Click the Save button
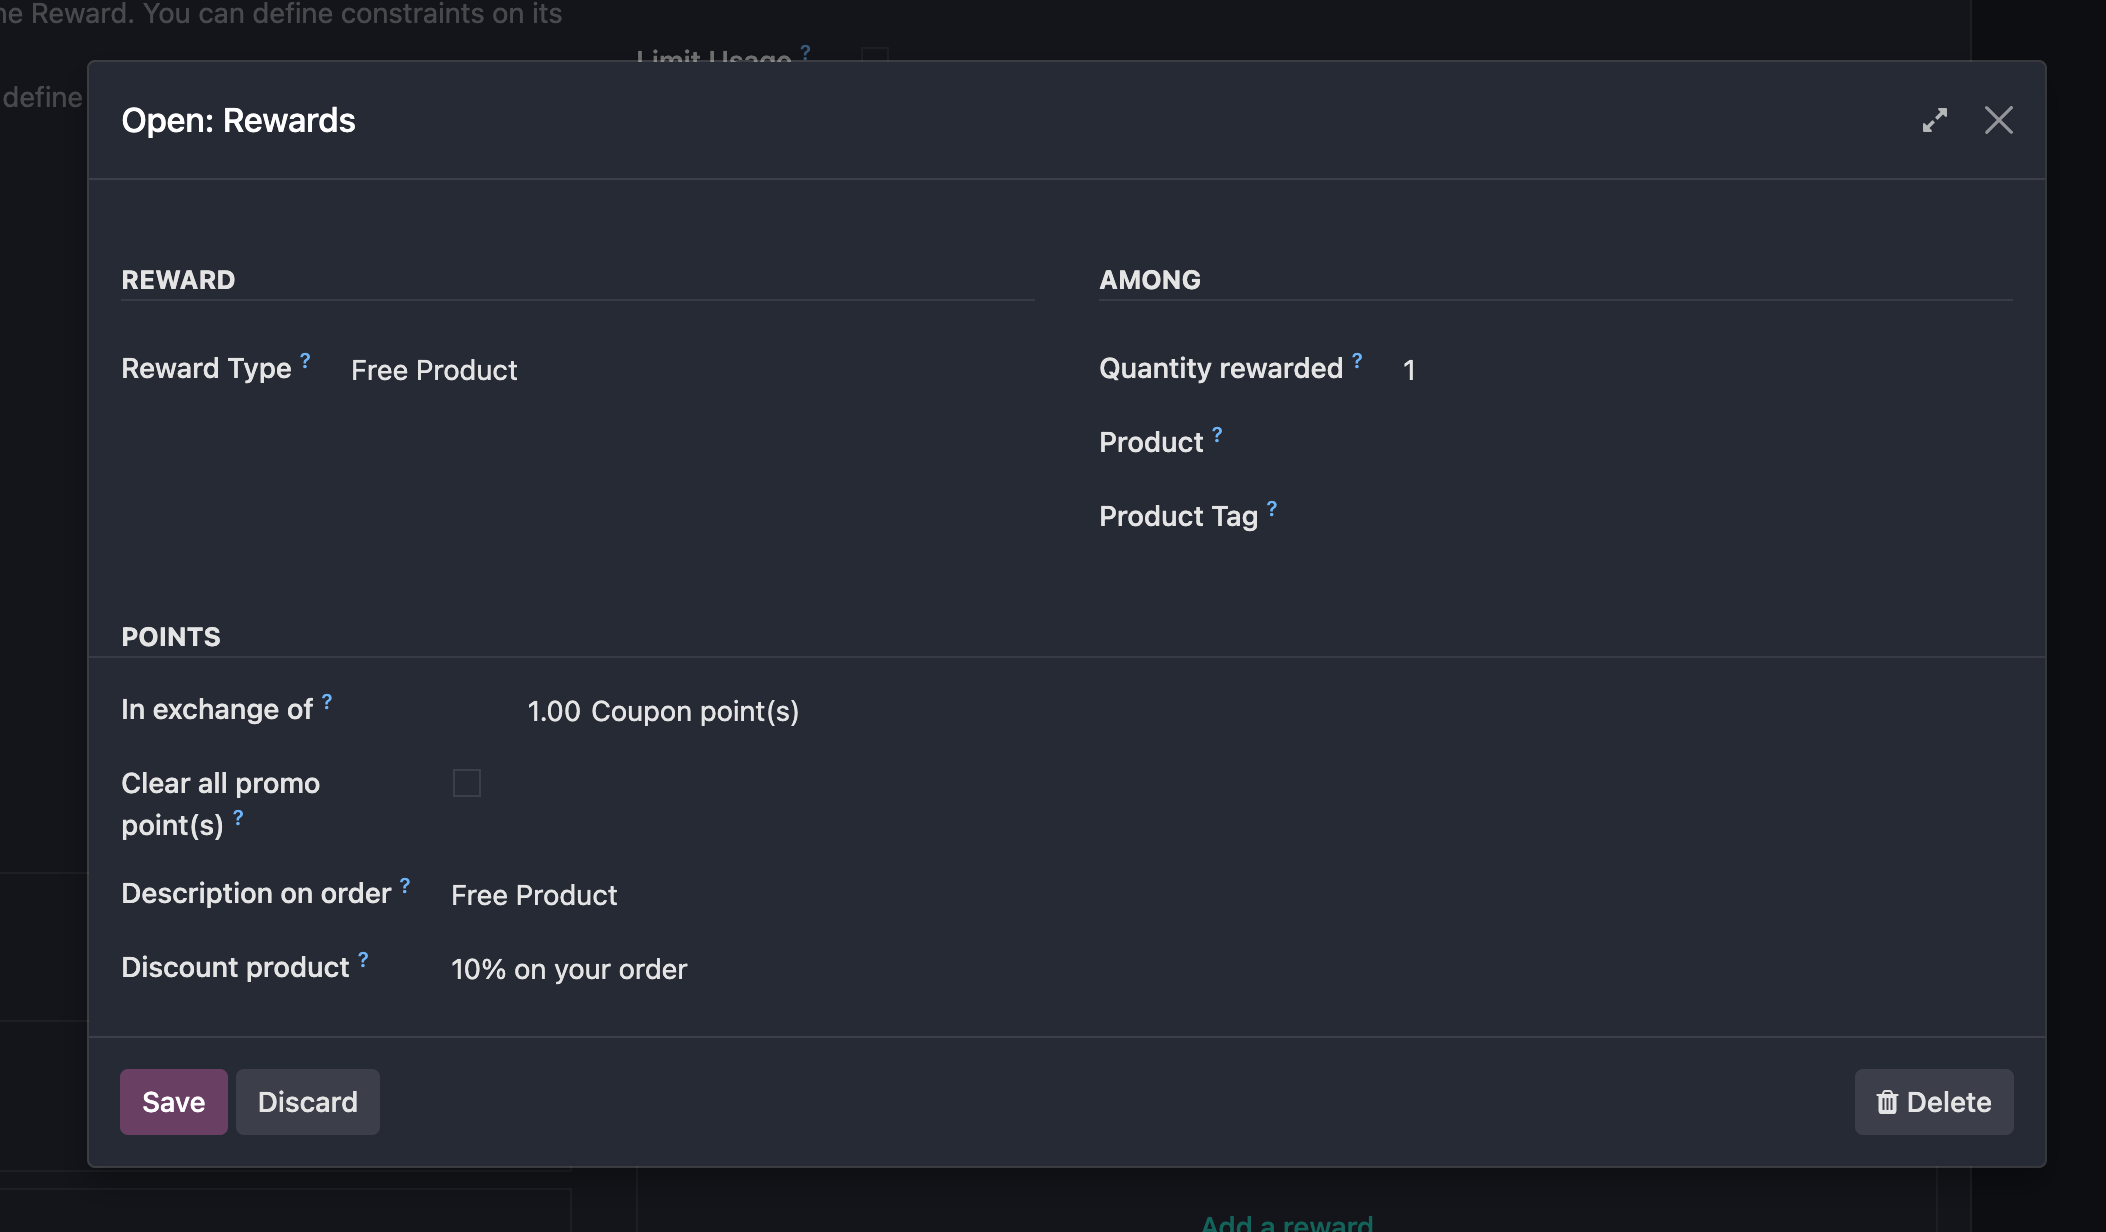Screen dimensions: 2106x1232 coord(173,1102)
